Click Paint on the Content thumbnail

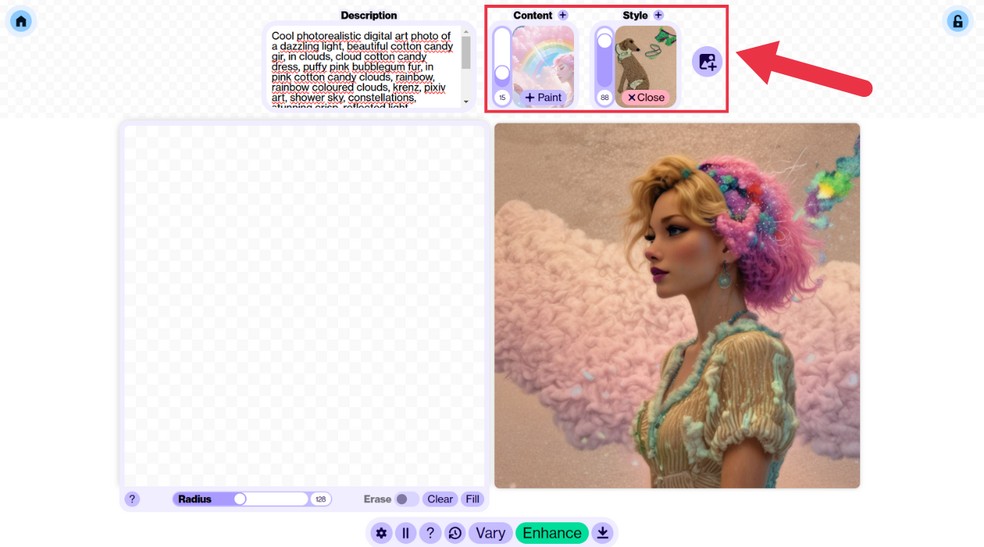[x=543, y=97]
